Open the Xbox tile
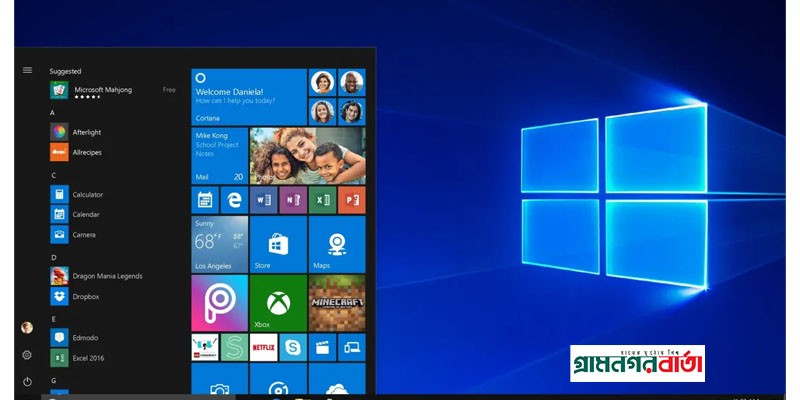 pos(278,303)
